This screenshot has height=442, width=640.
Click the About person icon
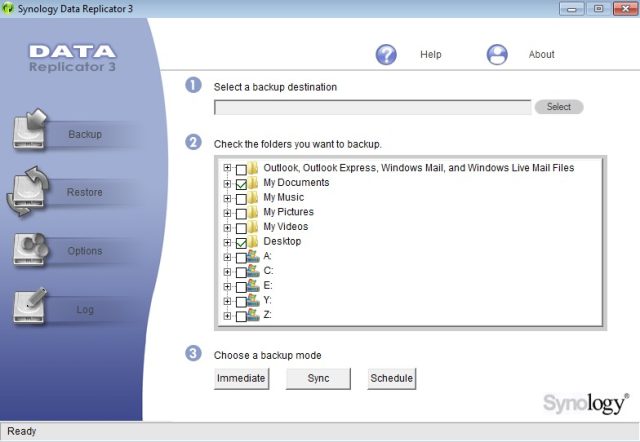[x=497, y=54]
